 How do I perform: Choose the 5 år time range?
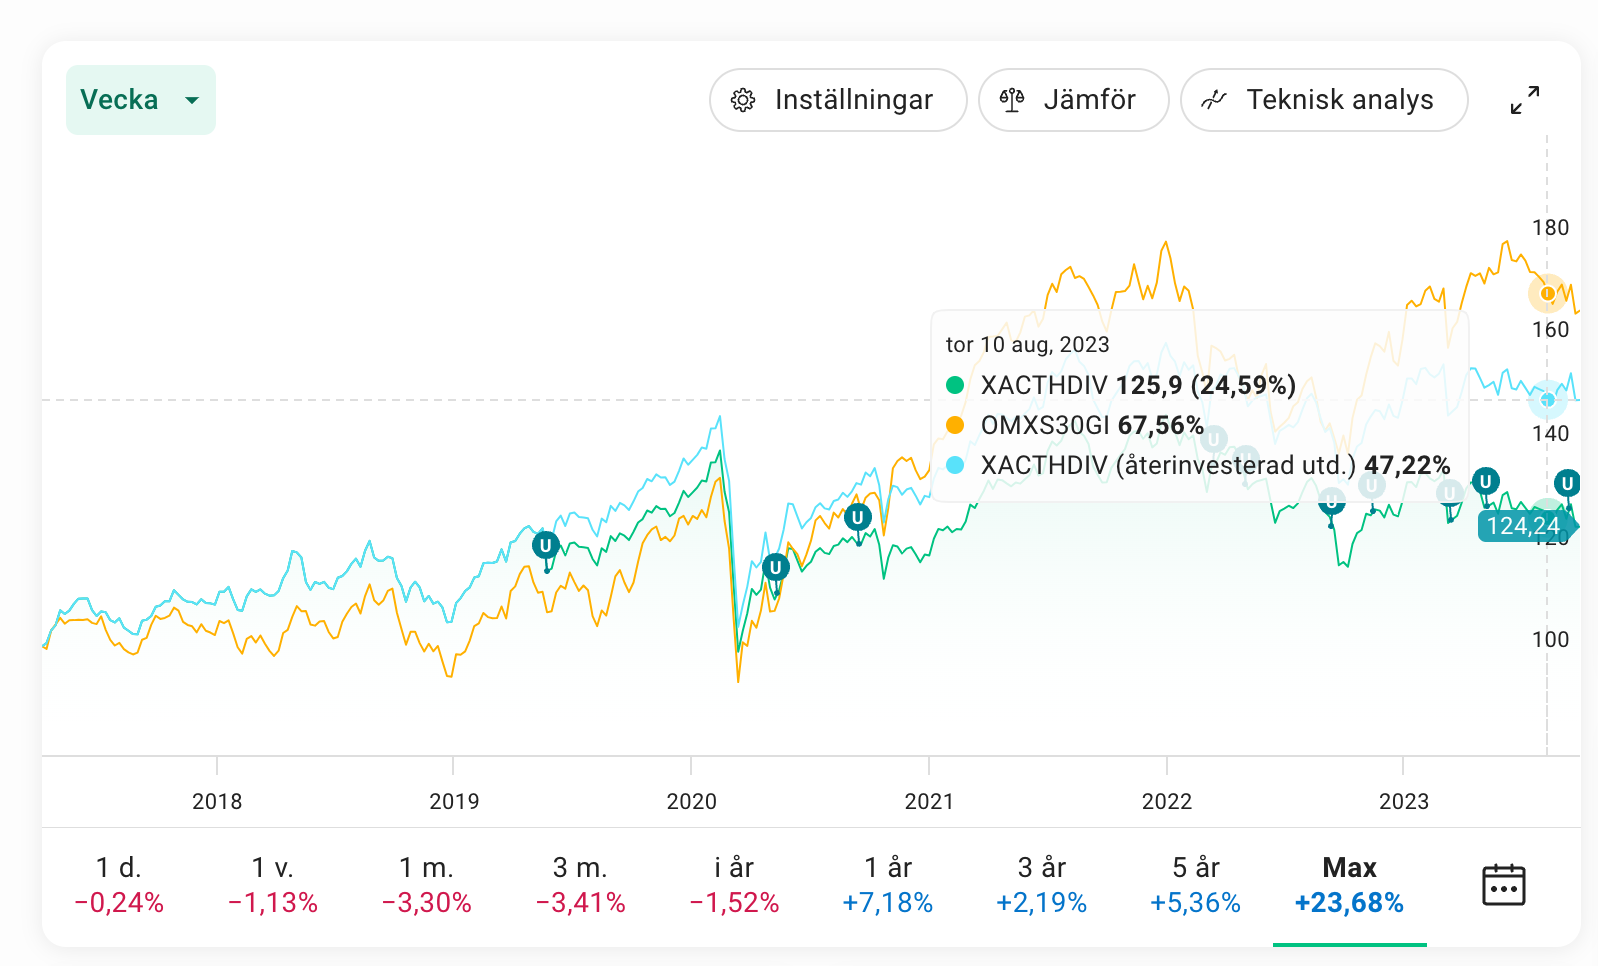[1195, 885]
